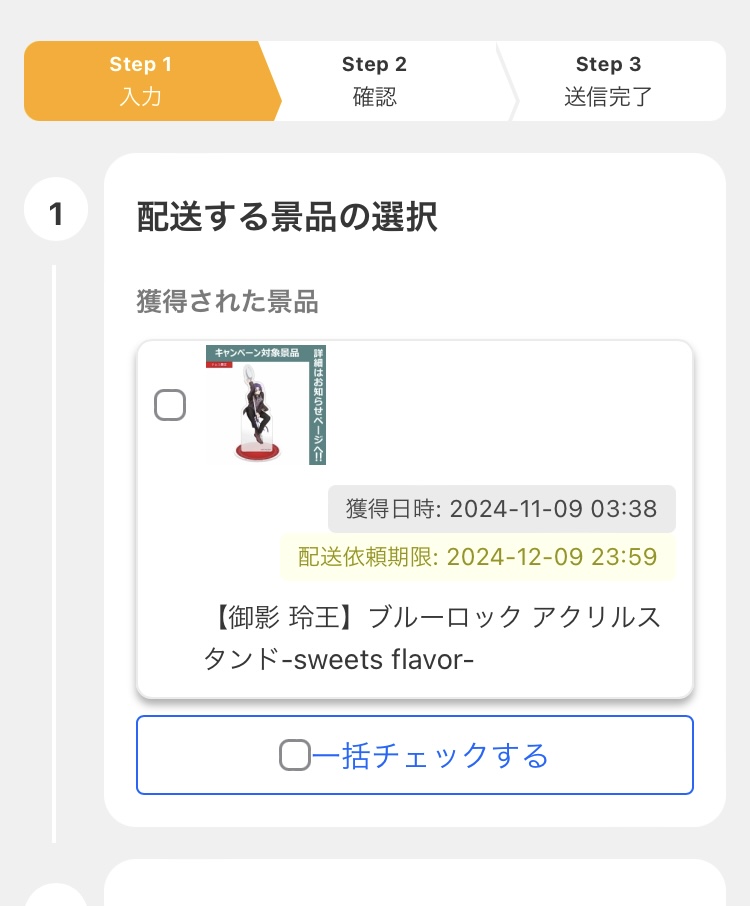Click the 配送する景品の選択 heading
Viewport: 750px width, 906px height.
coord(287,217)
